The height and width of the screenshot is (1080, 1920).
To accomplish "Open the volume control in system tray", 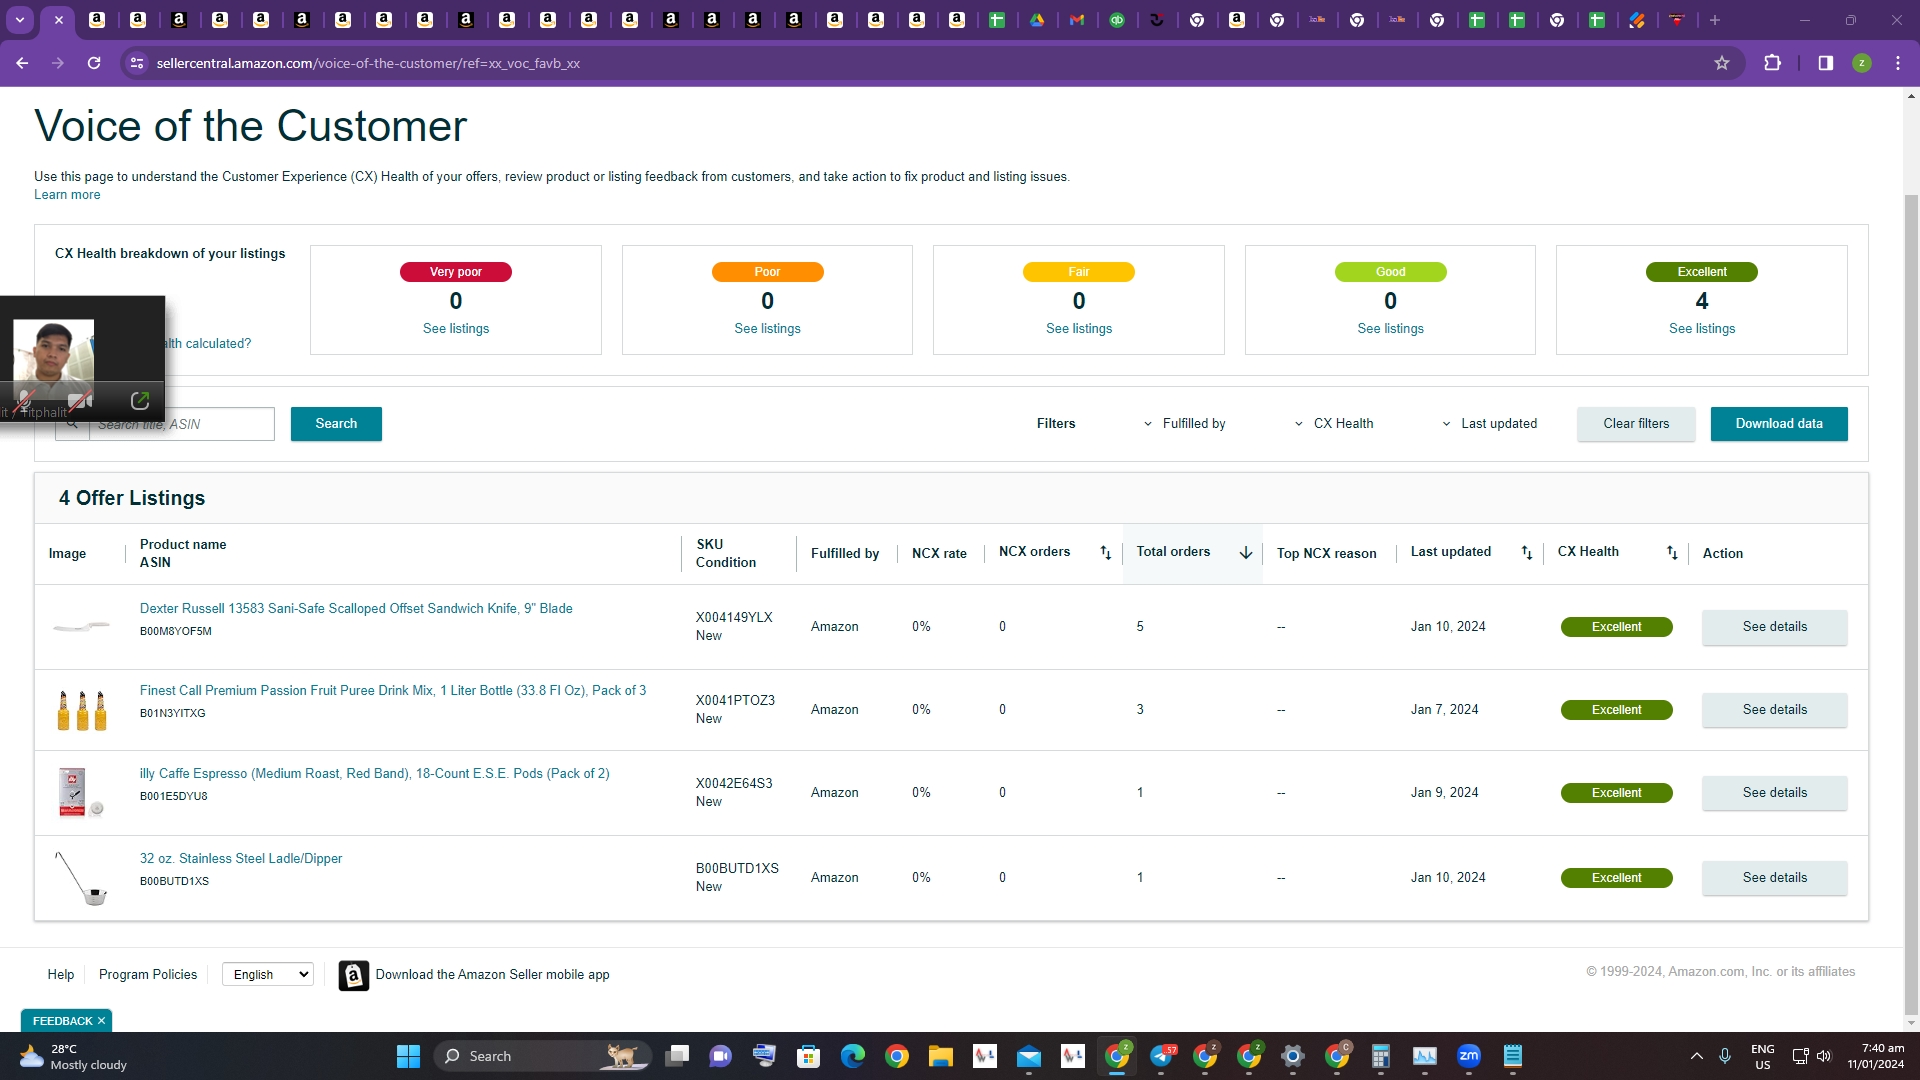I will coord(1824,1056).
